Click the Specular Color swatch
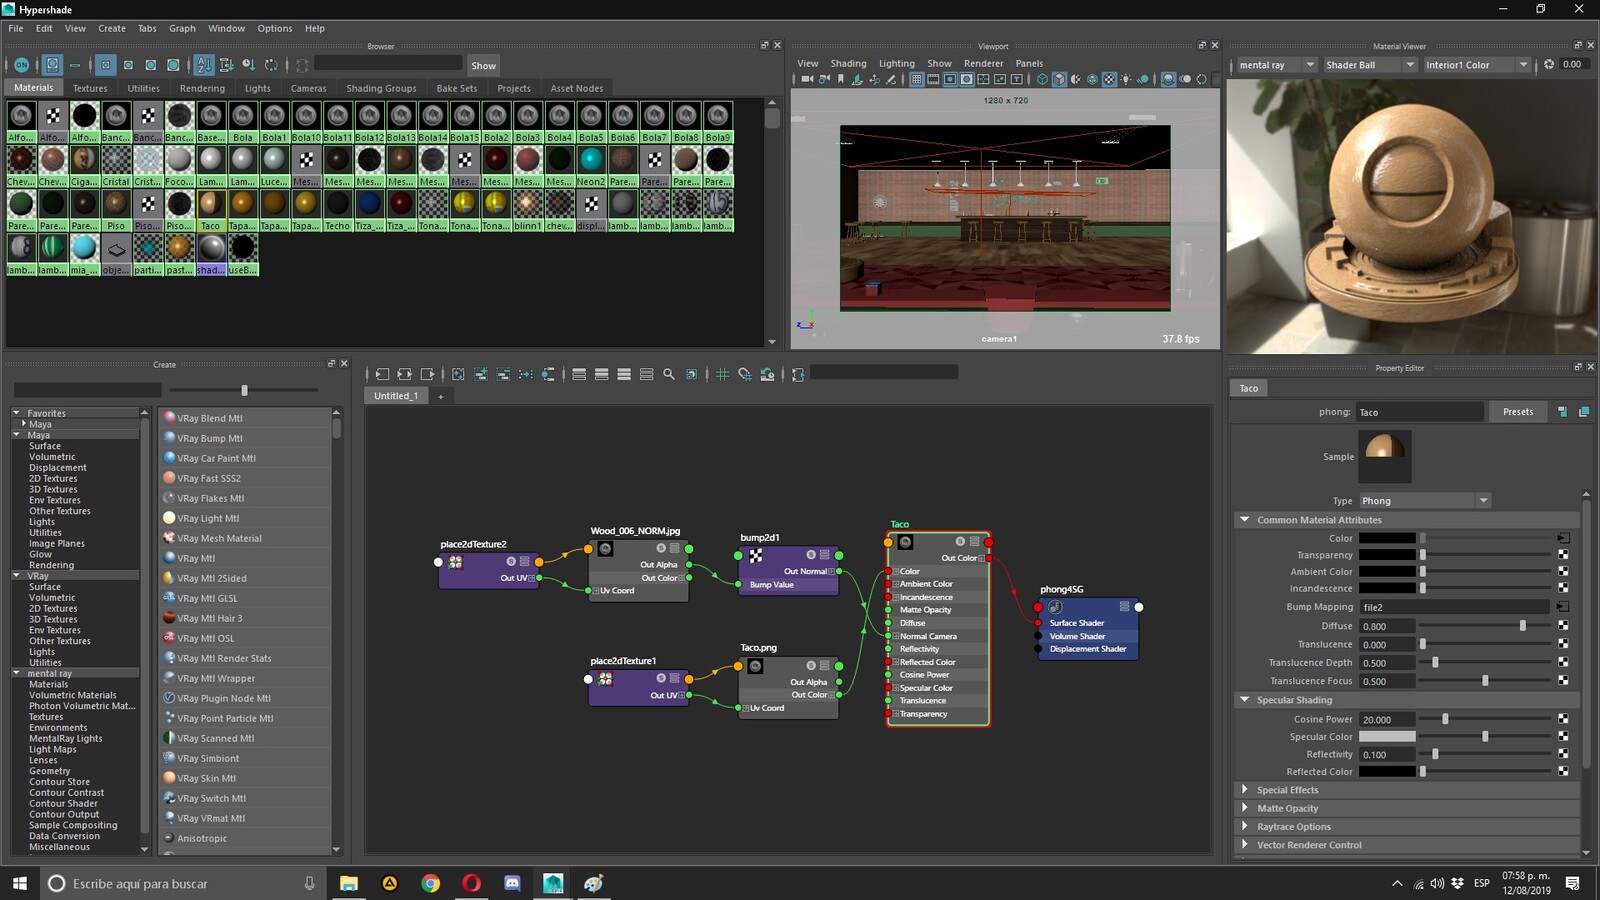This screenshot has width=1600, height=900. (1386, 737)
